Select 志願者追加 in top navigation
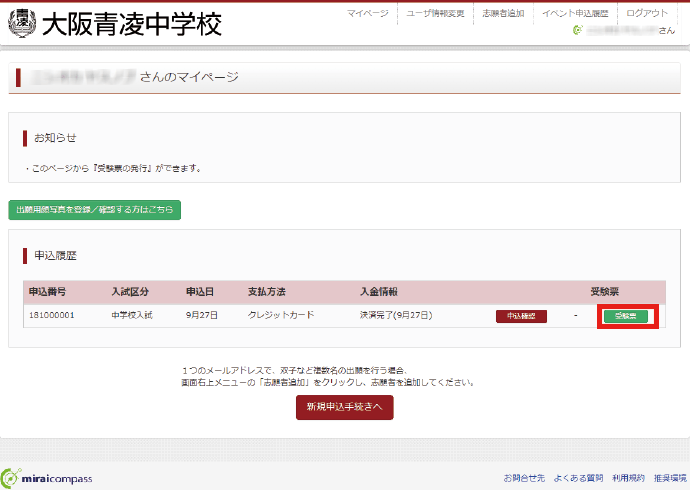 pos(503,14)
